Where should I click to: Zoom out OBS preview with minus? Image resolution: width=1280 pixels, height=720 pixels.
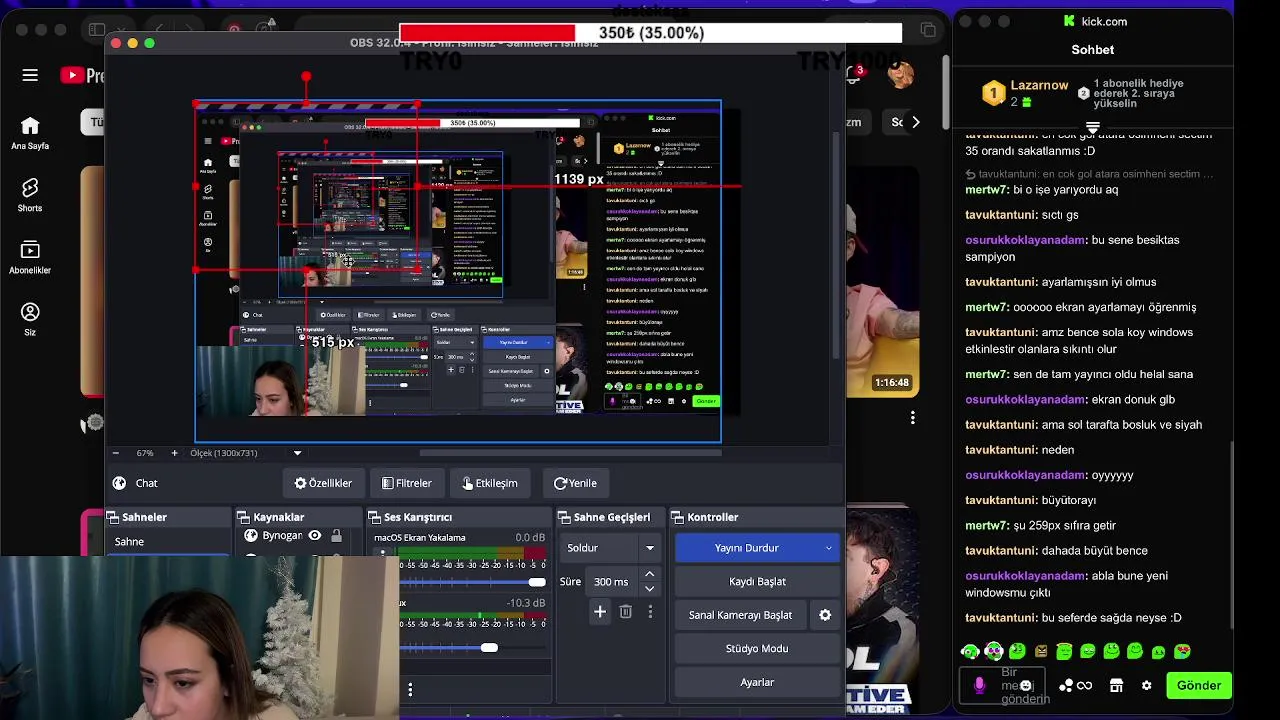(x=115, y=453)
